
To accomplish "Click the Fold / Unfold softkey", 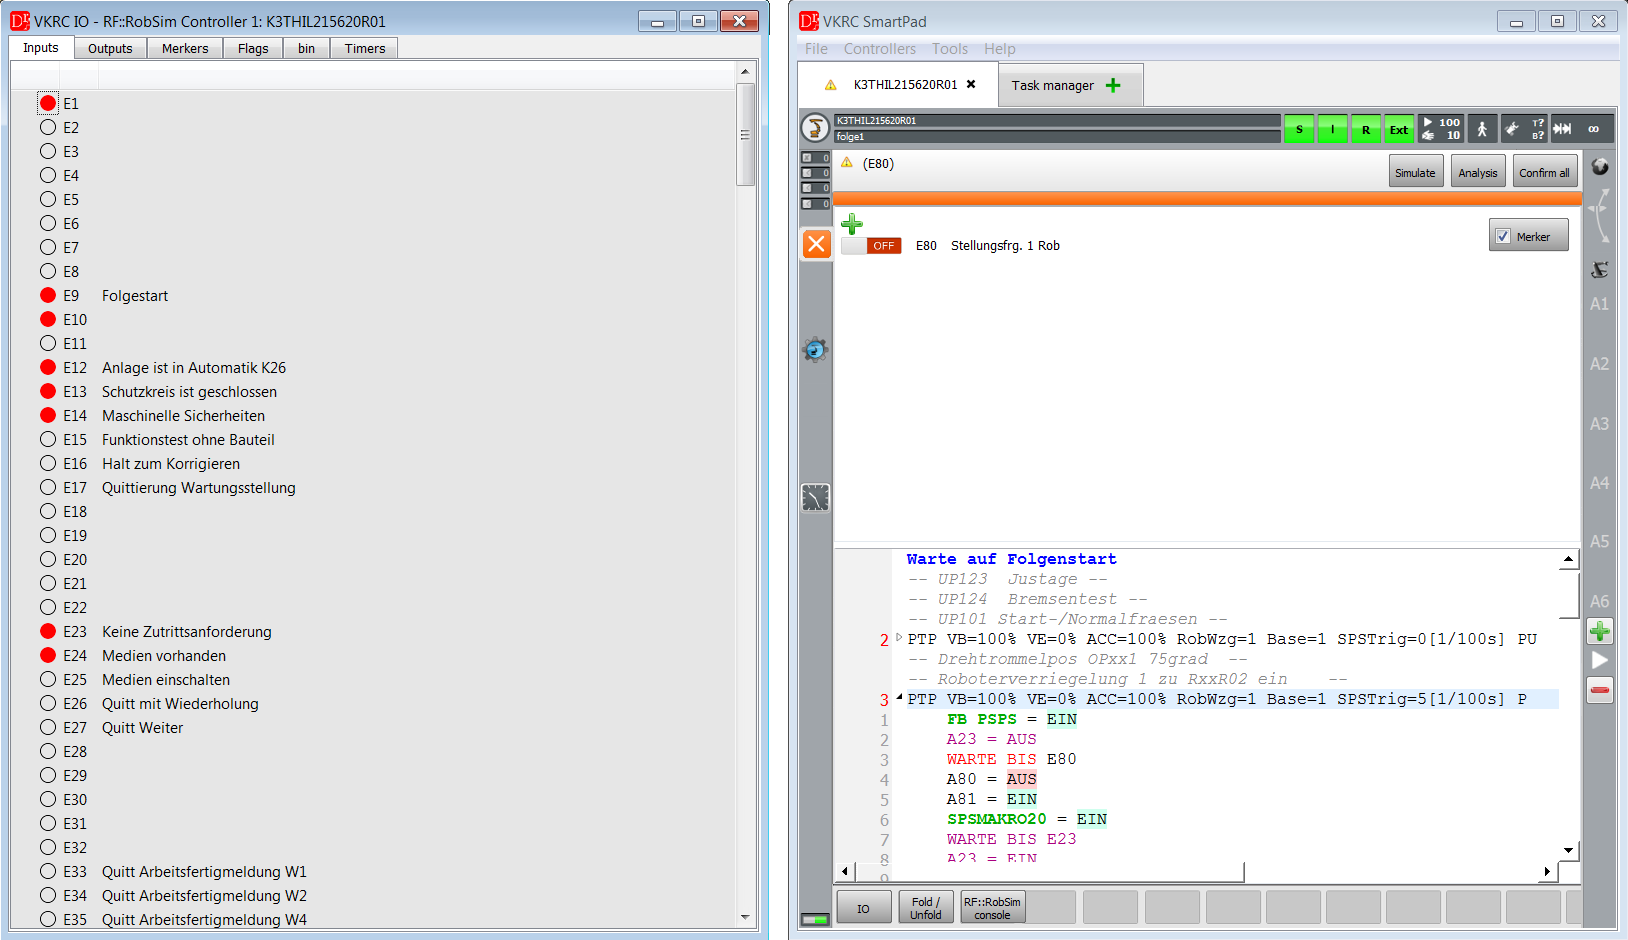I will pyautogui.click(x=925, y=907).
